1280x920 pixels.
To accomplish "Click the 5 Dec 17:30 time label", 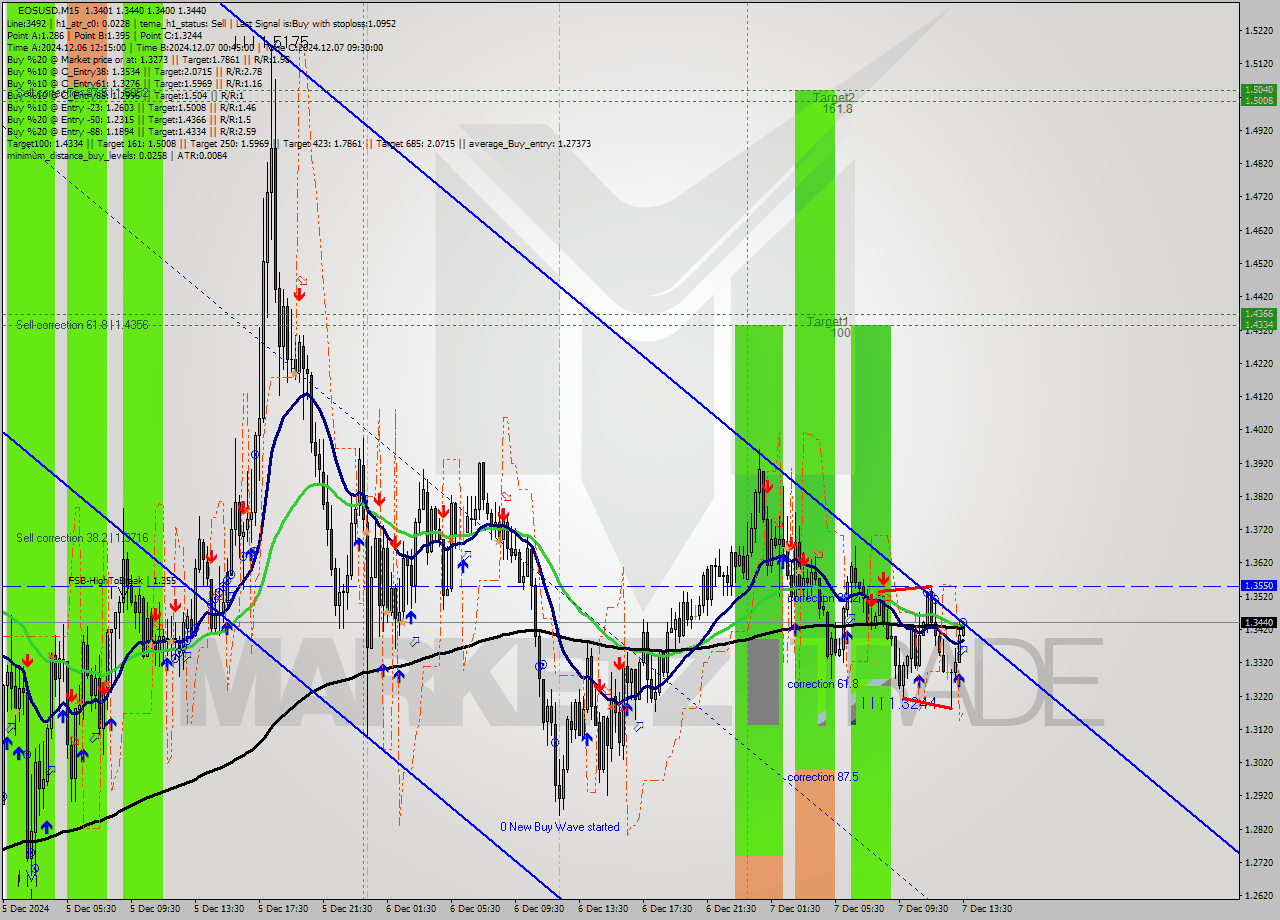I will pos(283,909).
